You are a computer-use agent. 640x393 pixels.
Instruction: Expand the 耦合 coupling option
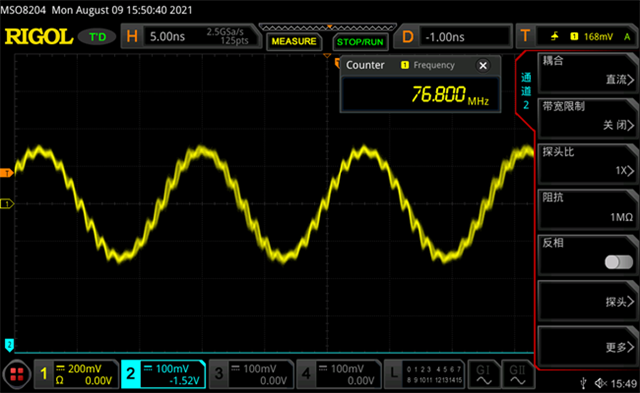[x=588, y=73]
